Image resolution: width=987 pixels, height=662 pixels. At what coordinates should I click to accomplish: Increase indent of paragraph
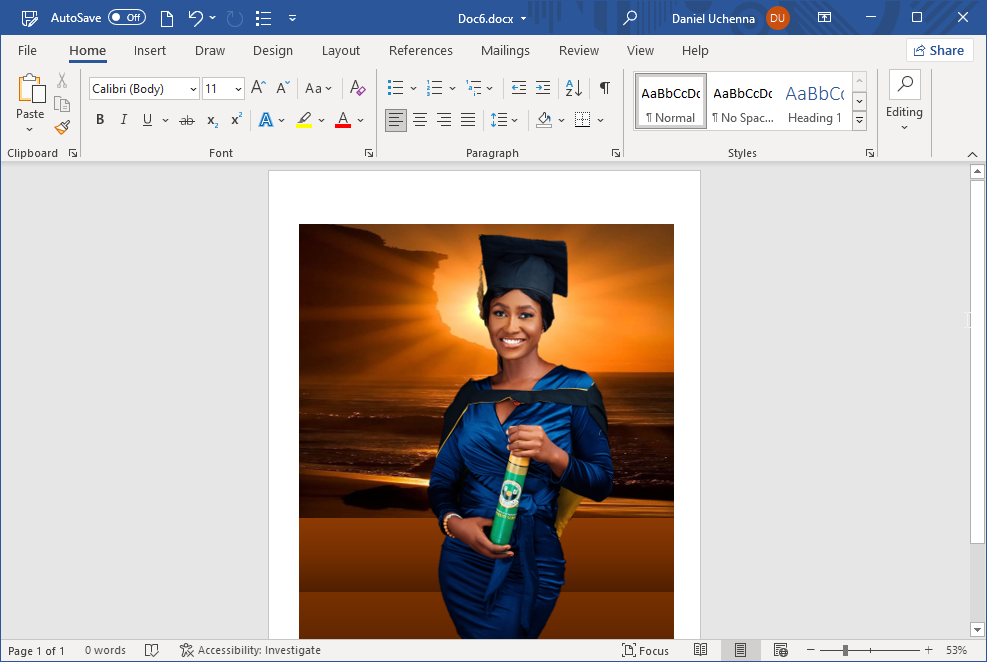543,88
